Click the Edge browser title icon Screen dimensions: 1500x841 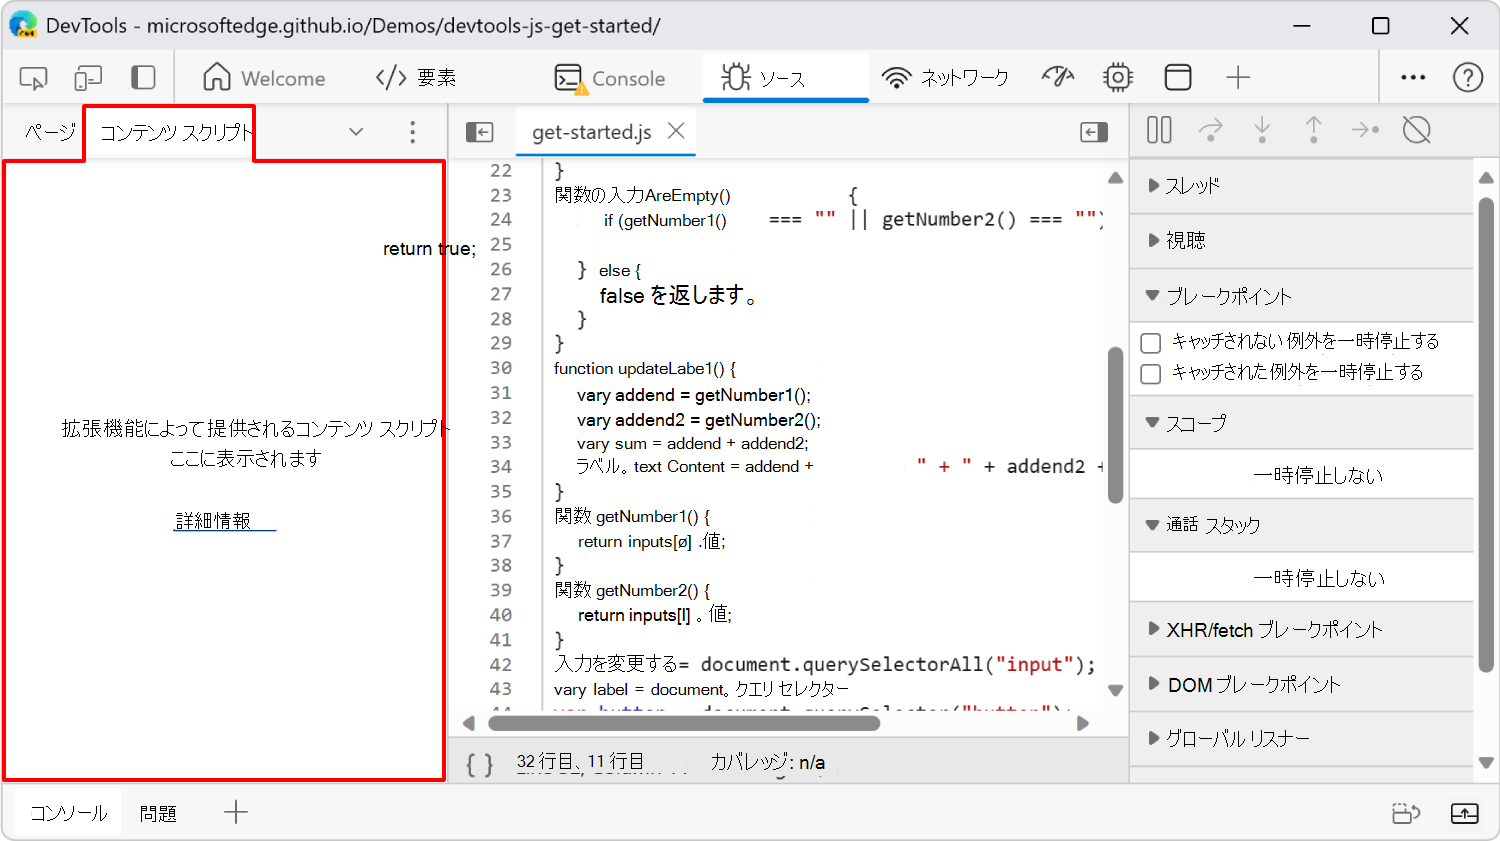coord(23,25)
